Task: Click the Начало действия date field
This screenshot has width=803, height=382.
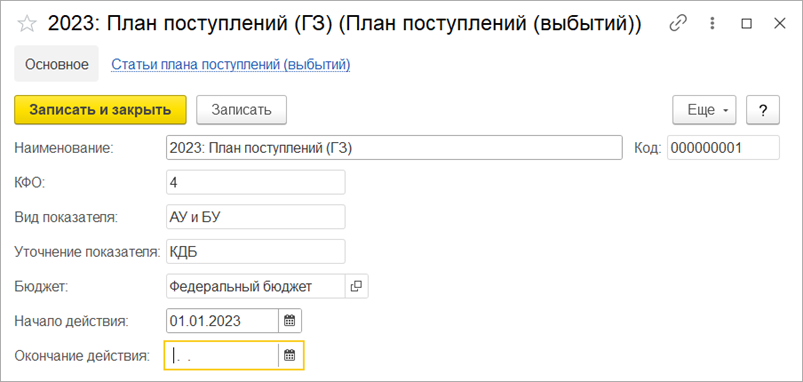Action: pyautogui.click(x=222, y=321)
